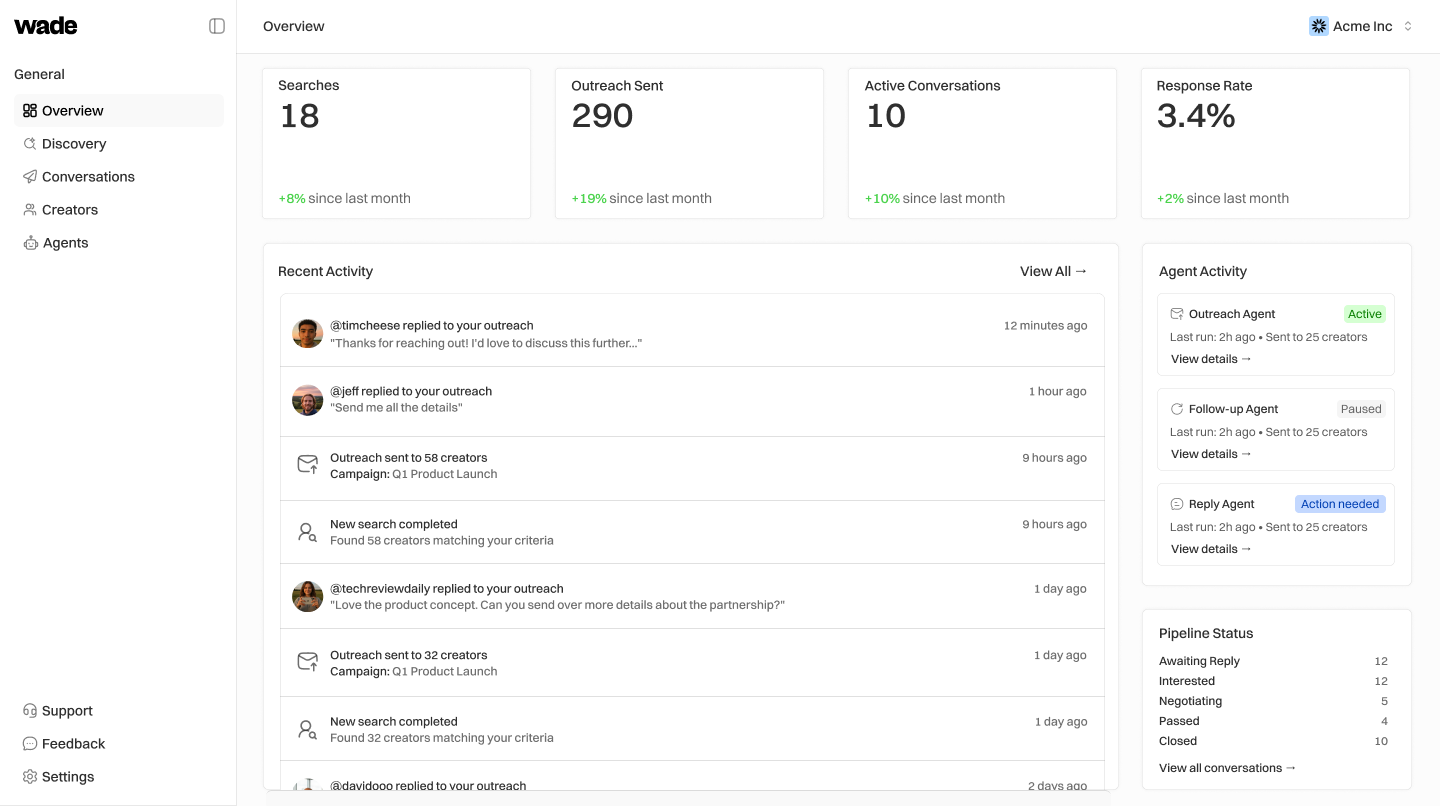Click the 'Action needed' badge on Reply Agent
The width and height of the screenshot is (1440, 806).
tap(1339, 503)
